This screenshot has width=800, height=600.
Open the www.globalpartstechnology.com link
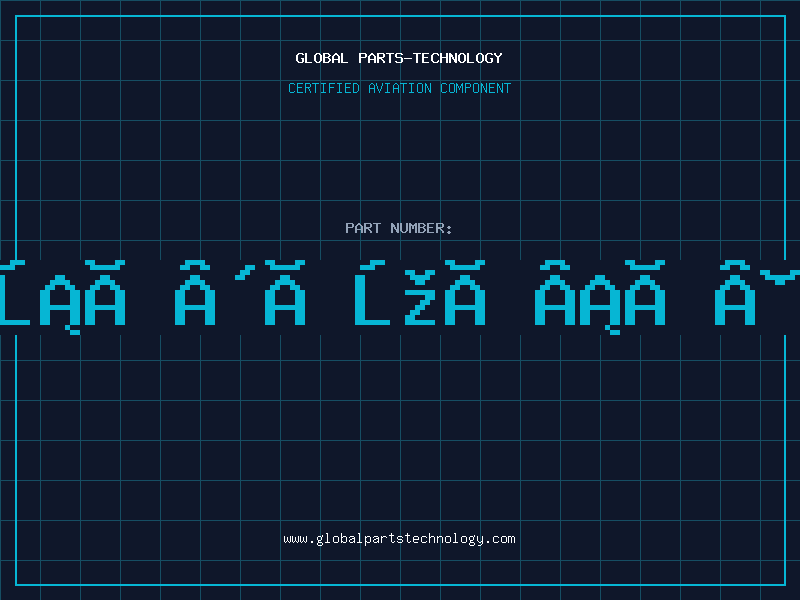[x=399, y=539]
